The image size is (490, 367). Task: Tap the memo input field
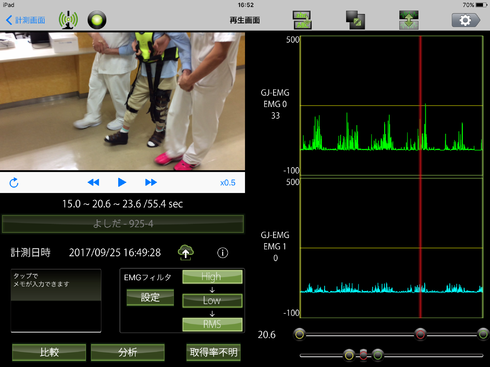[x=56, y=300]
